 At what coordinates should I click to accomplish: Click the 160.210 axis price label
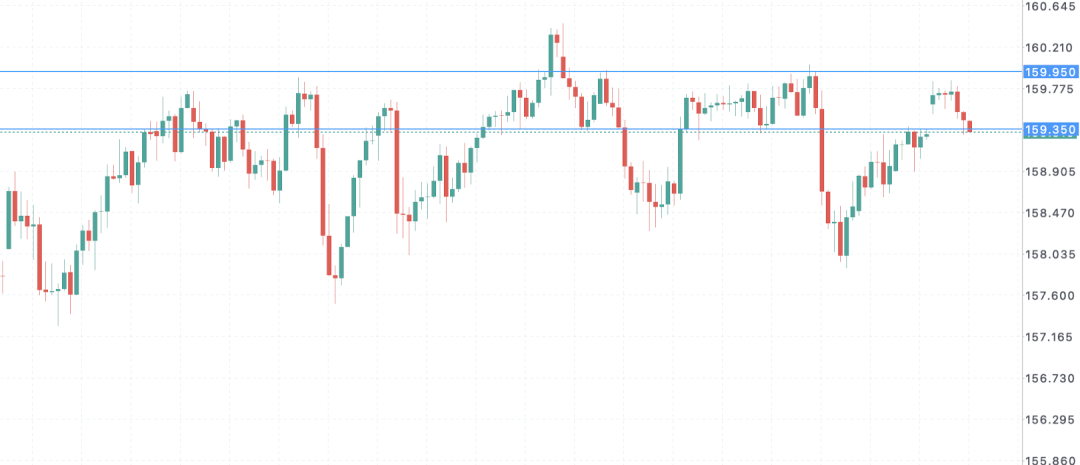pyautogui.click(x=1050, y=48)
